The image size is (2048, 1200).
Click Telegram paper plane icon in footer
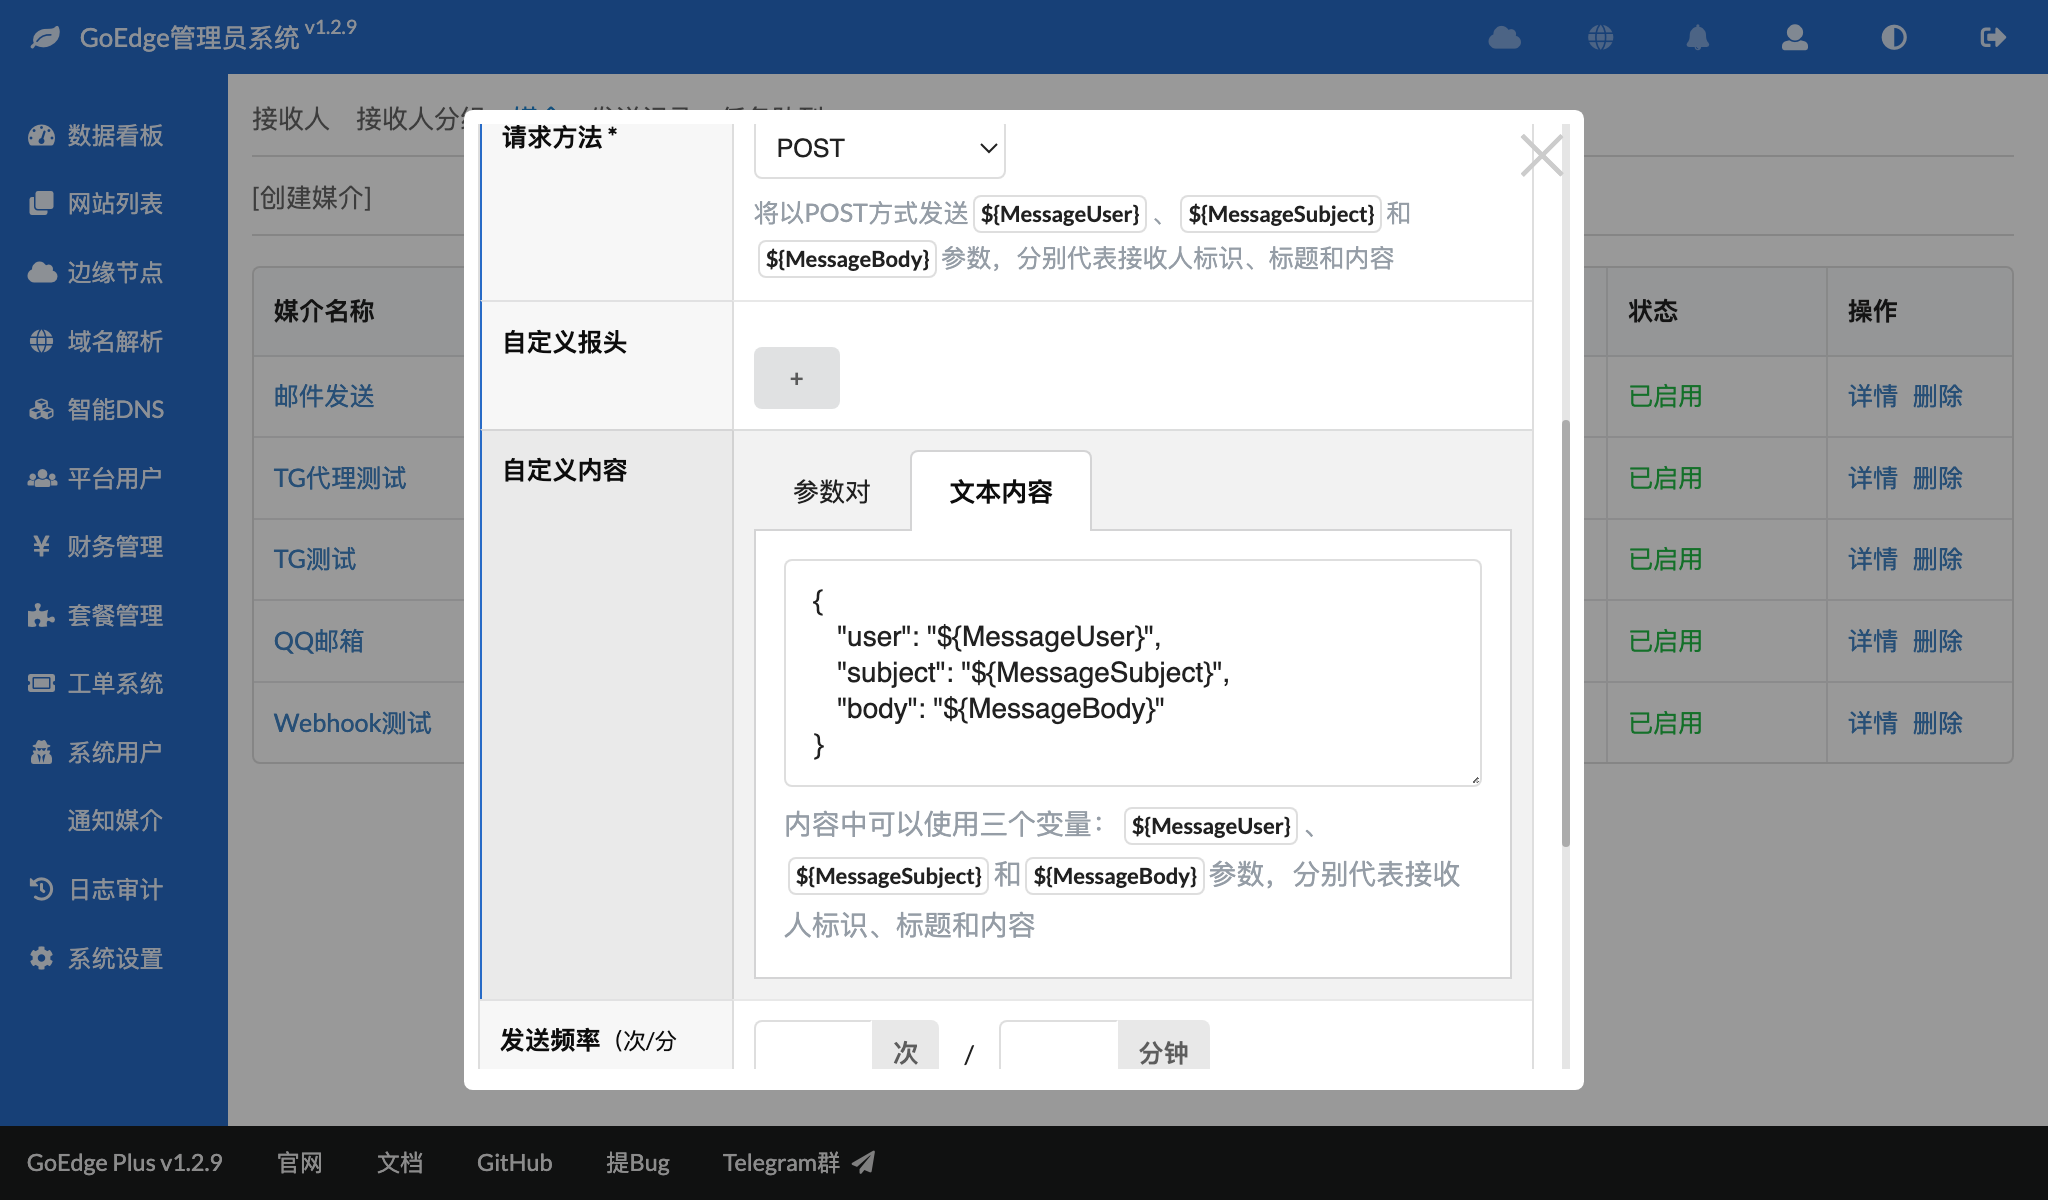tap(864, 1162)
